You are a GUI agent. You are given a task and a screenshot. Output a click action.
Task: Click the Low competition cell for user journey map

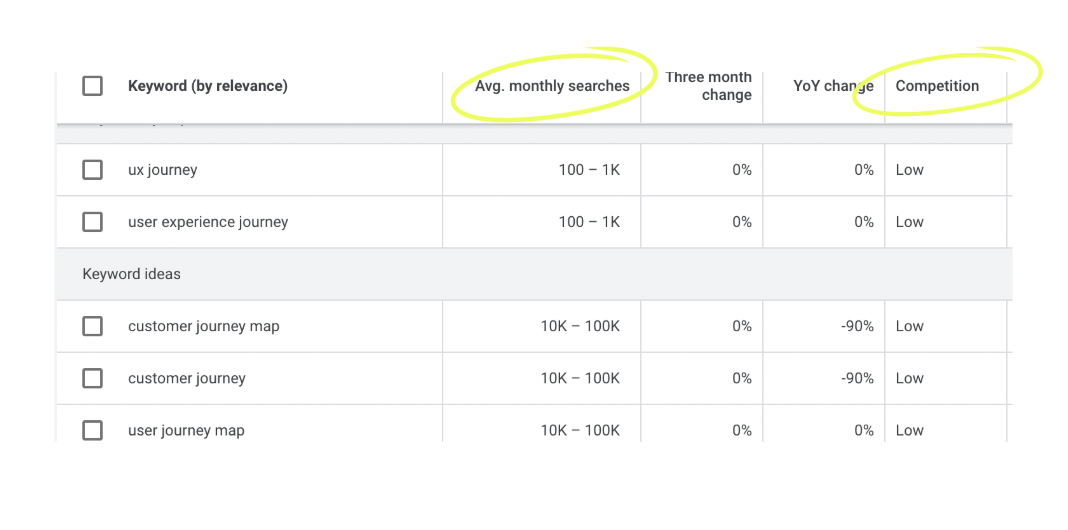[x=909, y=430]
